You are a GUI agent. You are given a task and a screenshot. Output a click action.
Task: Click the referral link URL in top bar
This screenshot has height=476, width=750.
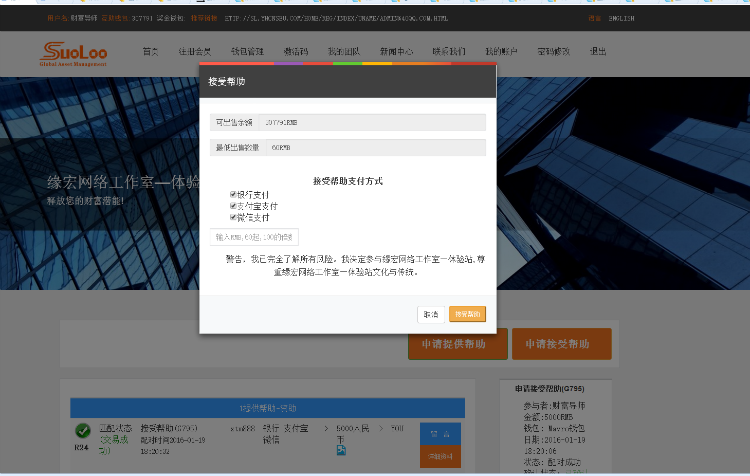(336, 18)
